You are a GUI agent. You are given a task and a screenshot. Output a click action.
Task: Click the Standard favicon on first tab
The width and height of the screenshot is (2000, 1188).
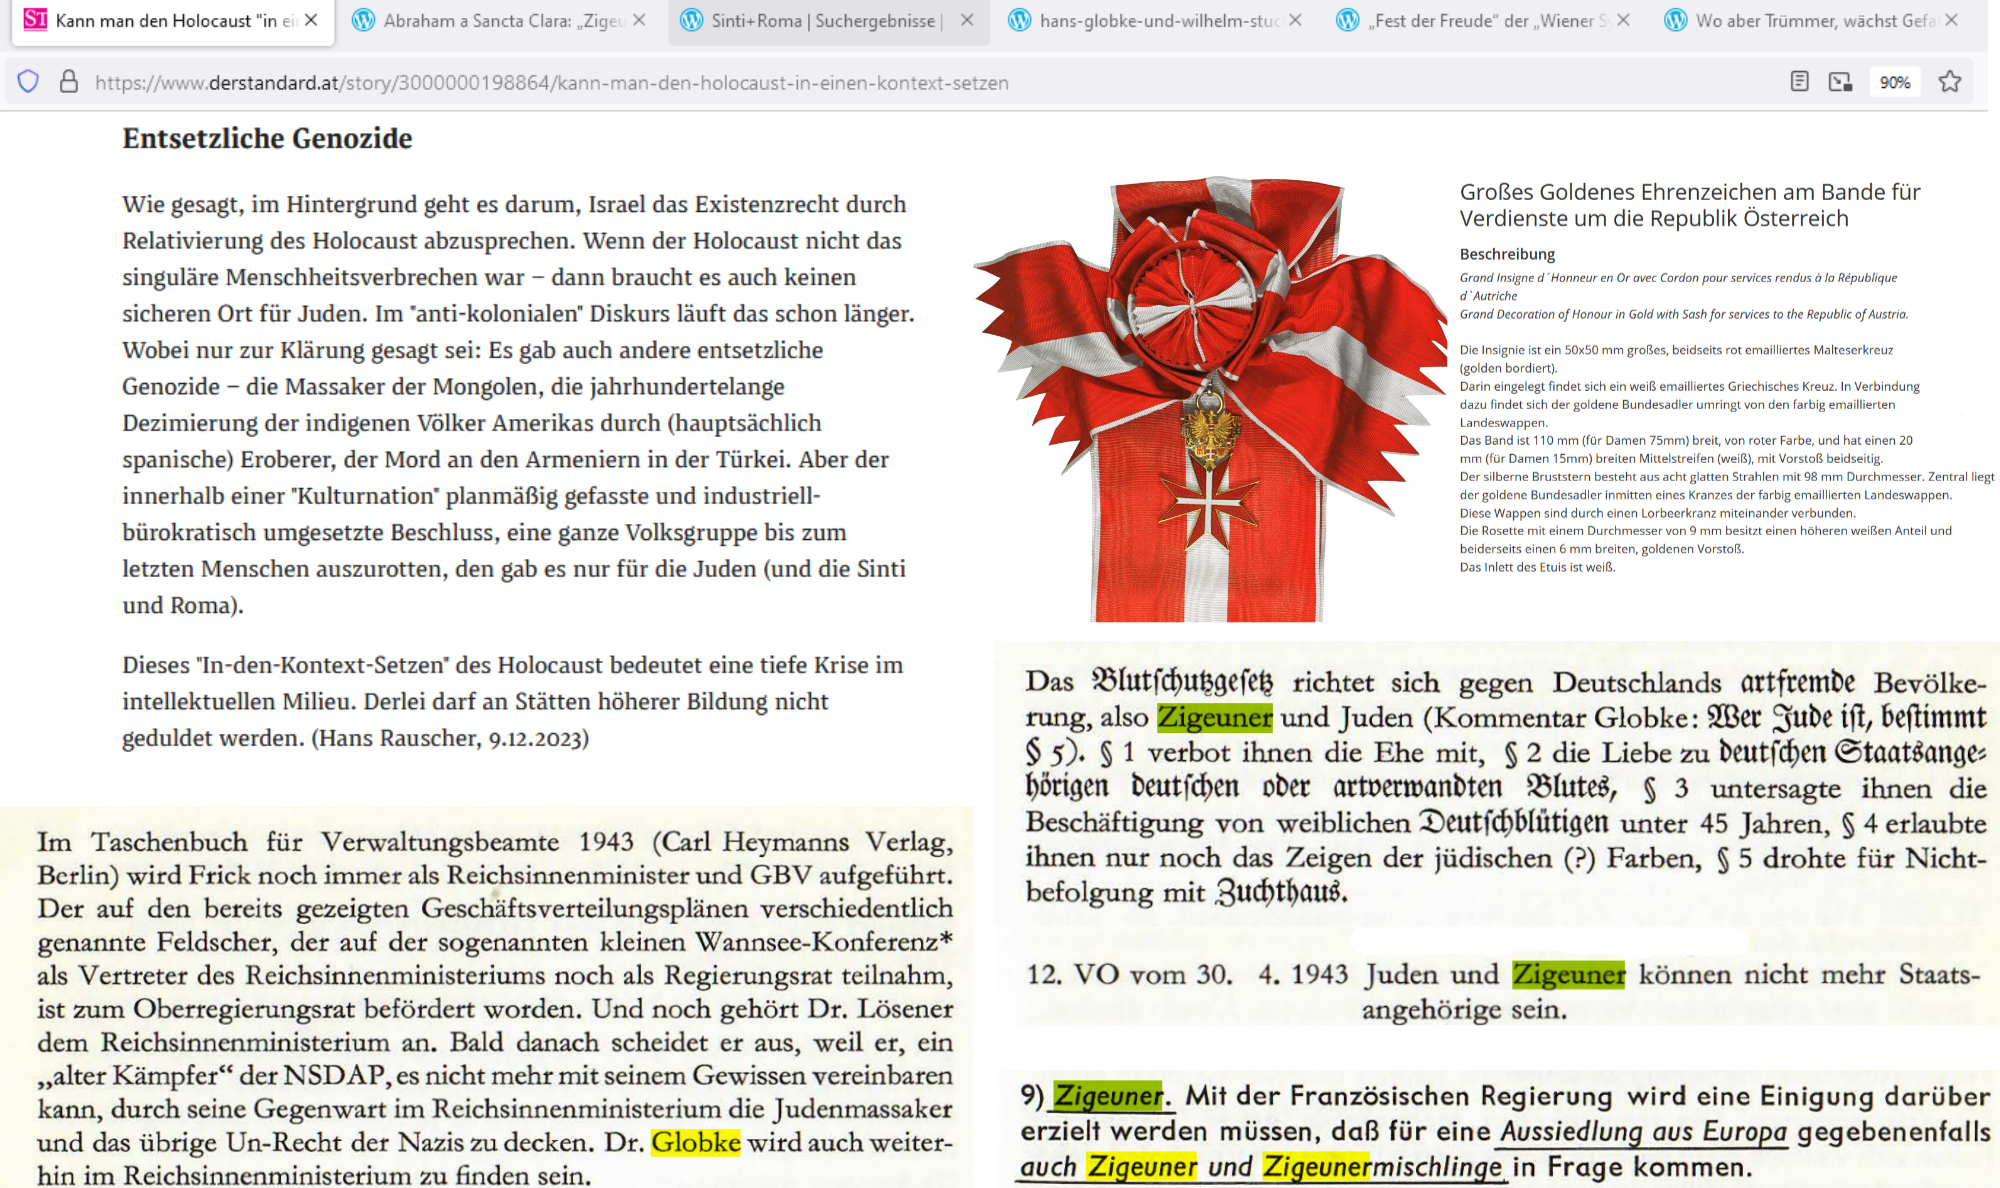point(35,20)
